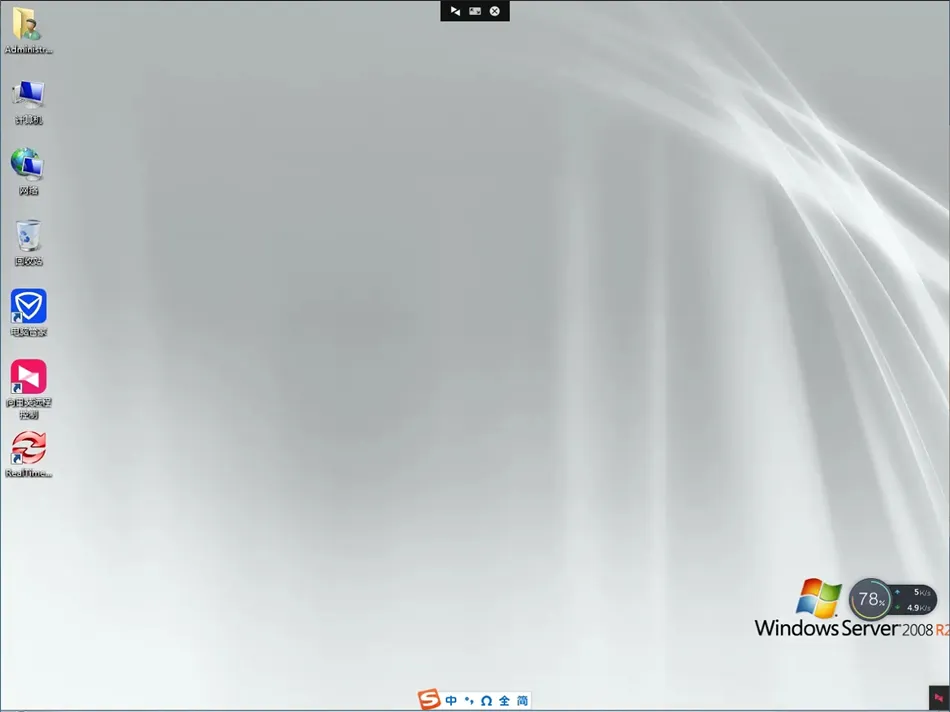Click the 78% memory usage ball
This screenshot has width=950, height=712.
tap(870, 599)
